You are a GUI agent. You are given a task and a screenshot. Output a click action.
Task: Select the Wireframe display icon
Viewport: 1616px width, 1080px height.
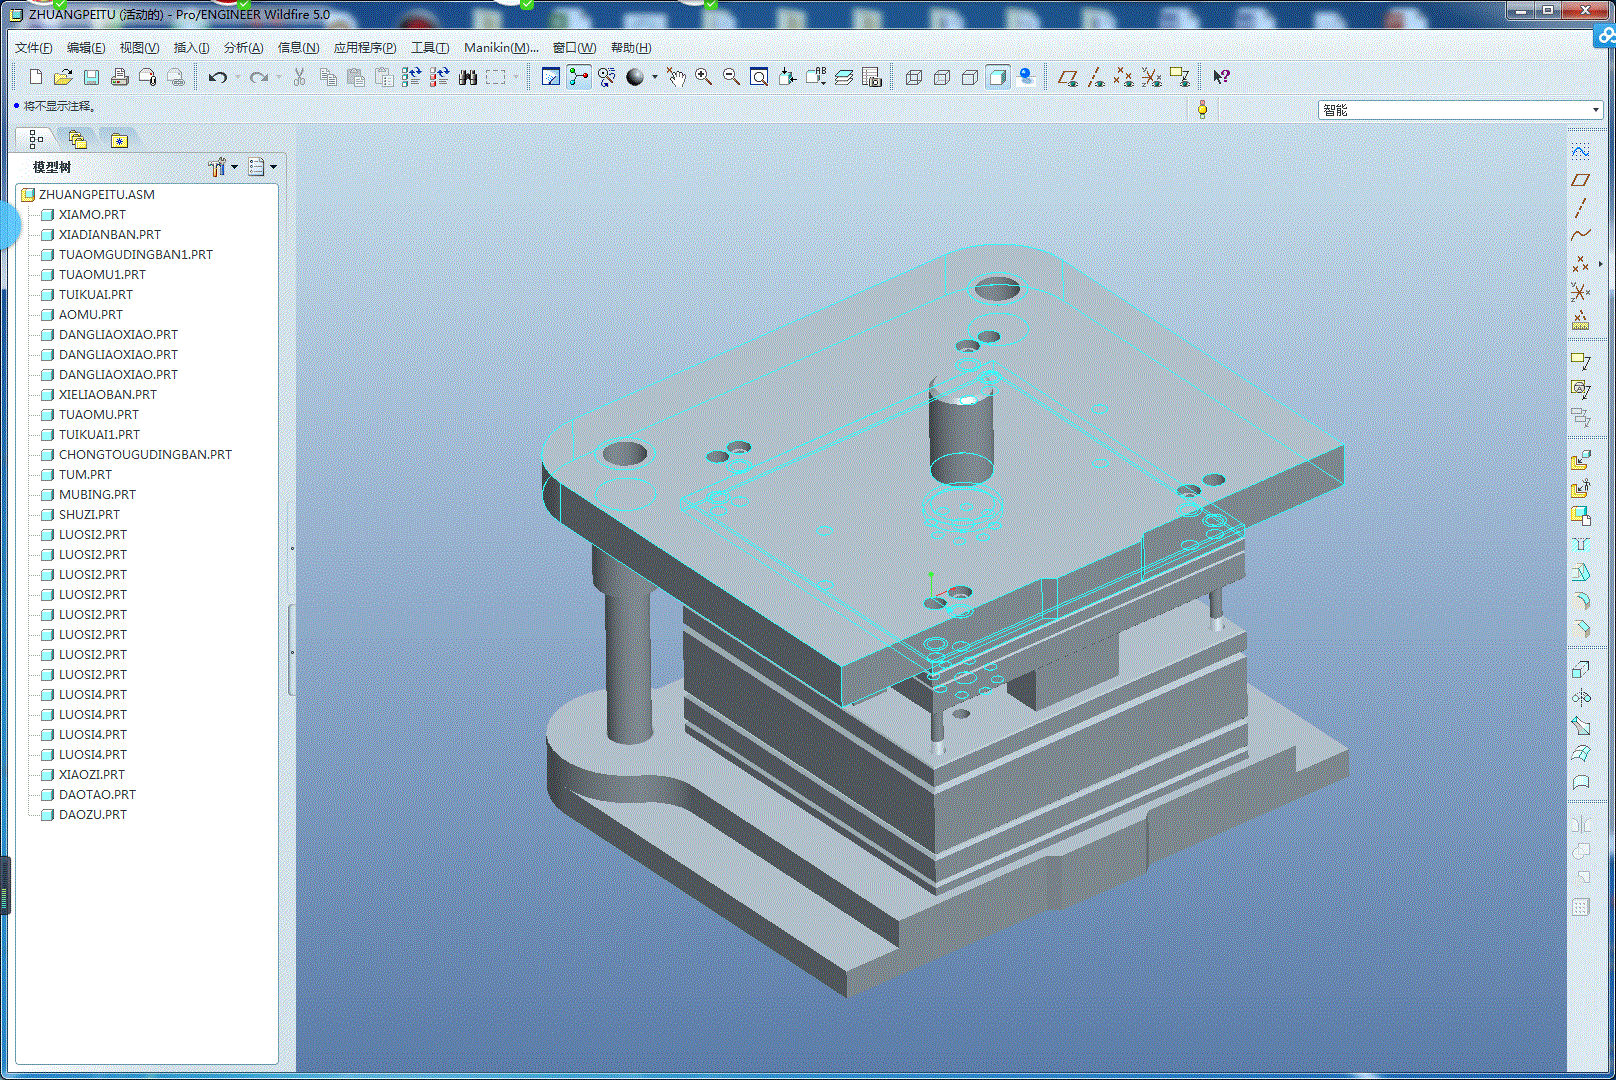(x=913, y=77)
